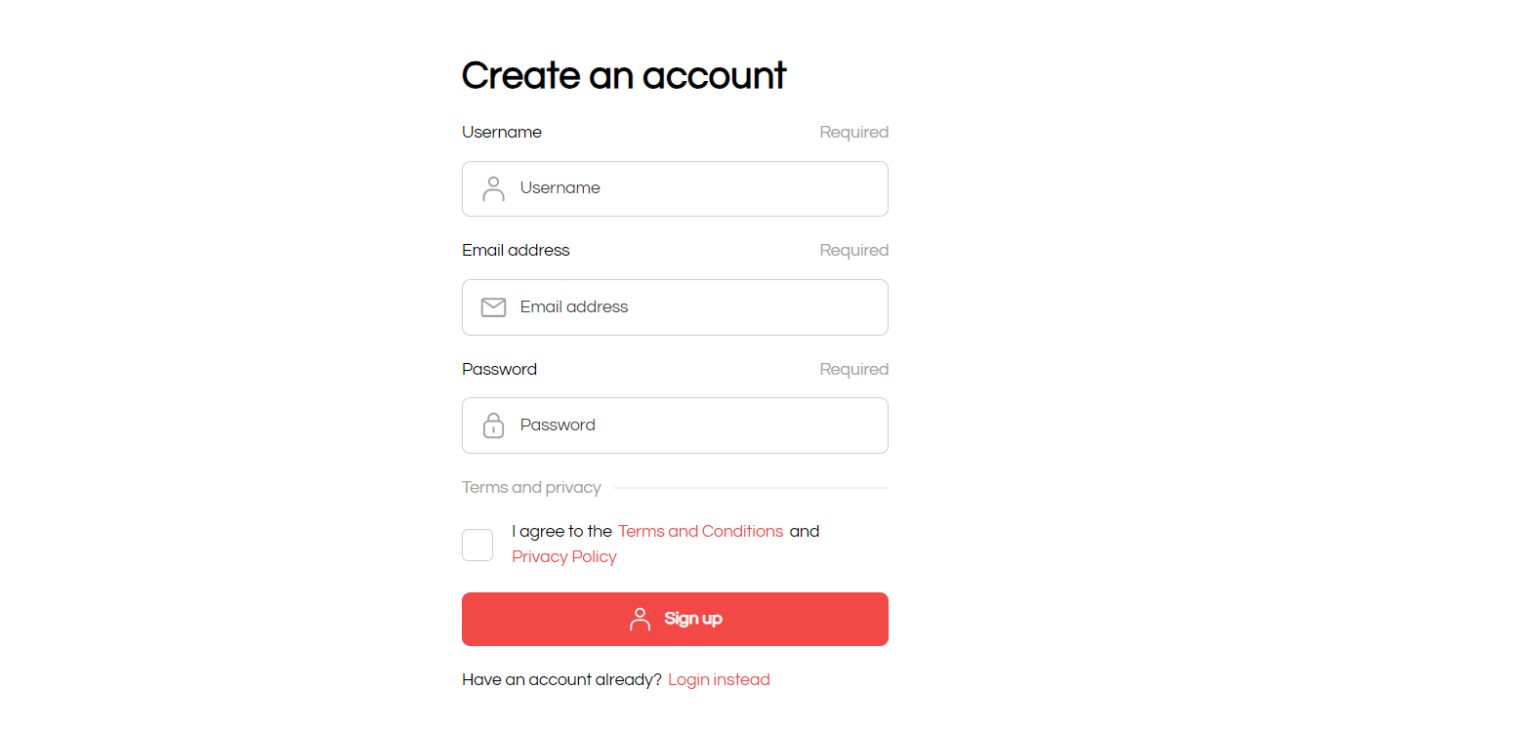Image resolution: width=1536 pixels, height=729 pixels.
Task: Tick the agree to terms checkbox
Action: pyautogui.click(x=477, y=545)
